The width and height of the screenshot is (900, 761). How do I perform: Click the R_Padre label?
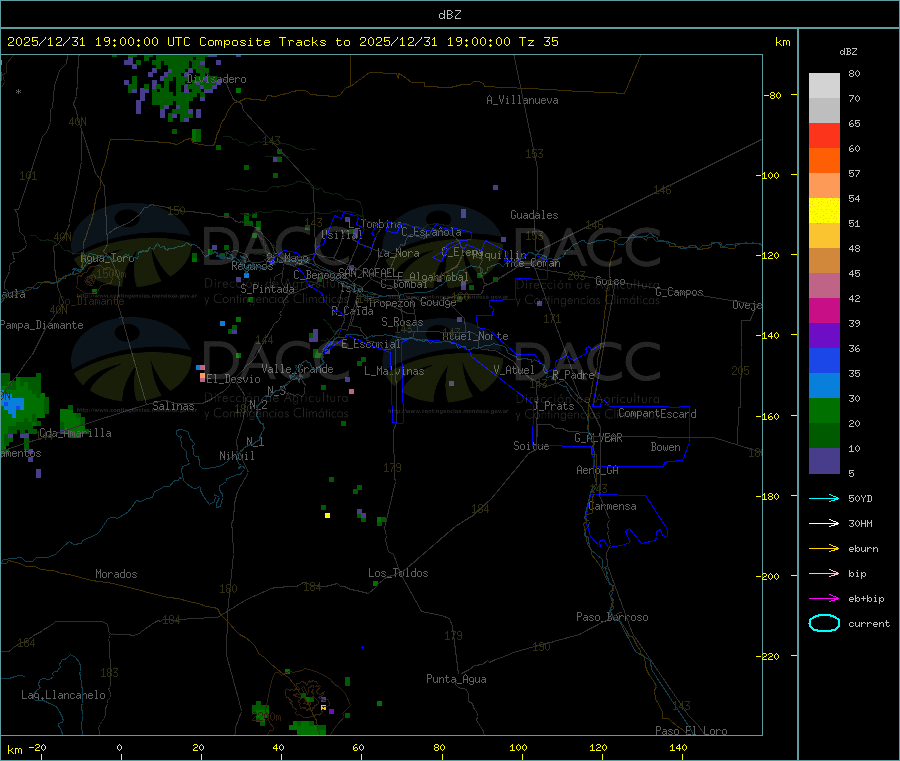coord(573,375)
